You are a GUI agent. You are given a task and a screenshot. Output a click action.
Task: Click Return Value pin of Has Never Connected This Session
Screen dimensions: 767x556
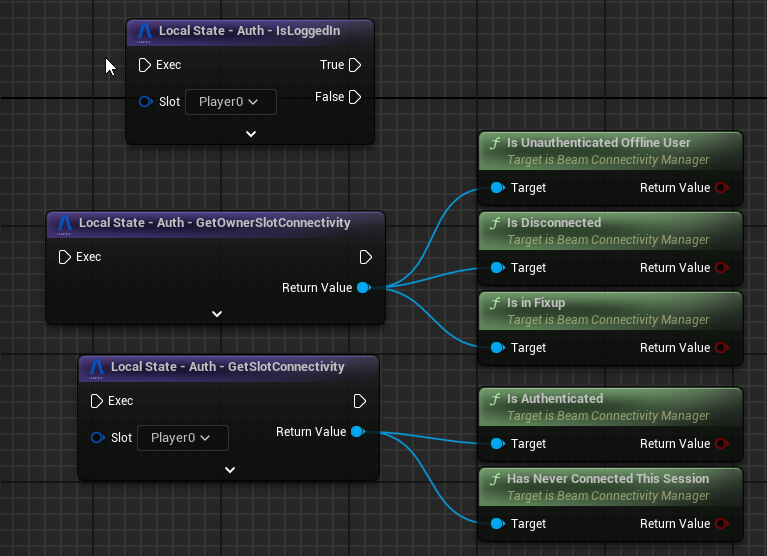coord(722,524)
